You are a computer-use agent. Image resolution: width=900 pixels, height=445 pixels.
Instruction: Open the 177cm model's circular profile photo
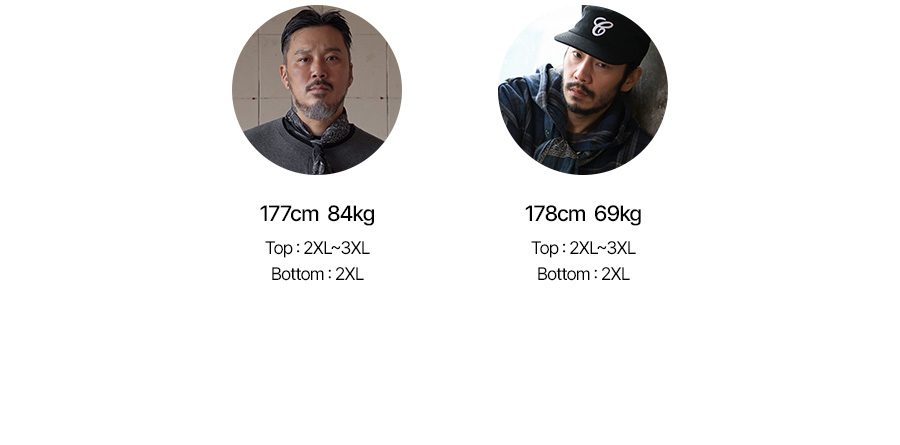[317, 90]
